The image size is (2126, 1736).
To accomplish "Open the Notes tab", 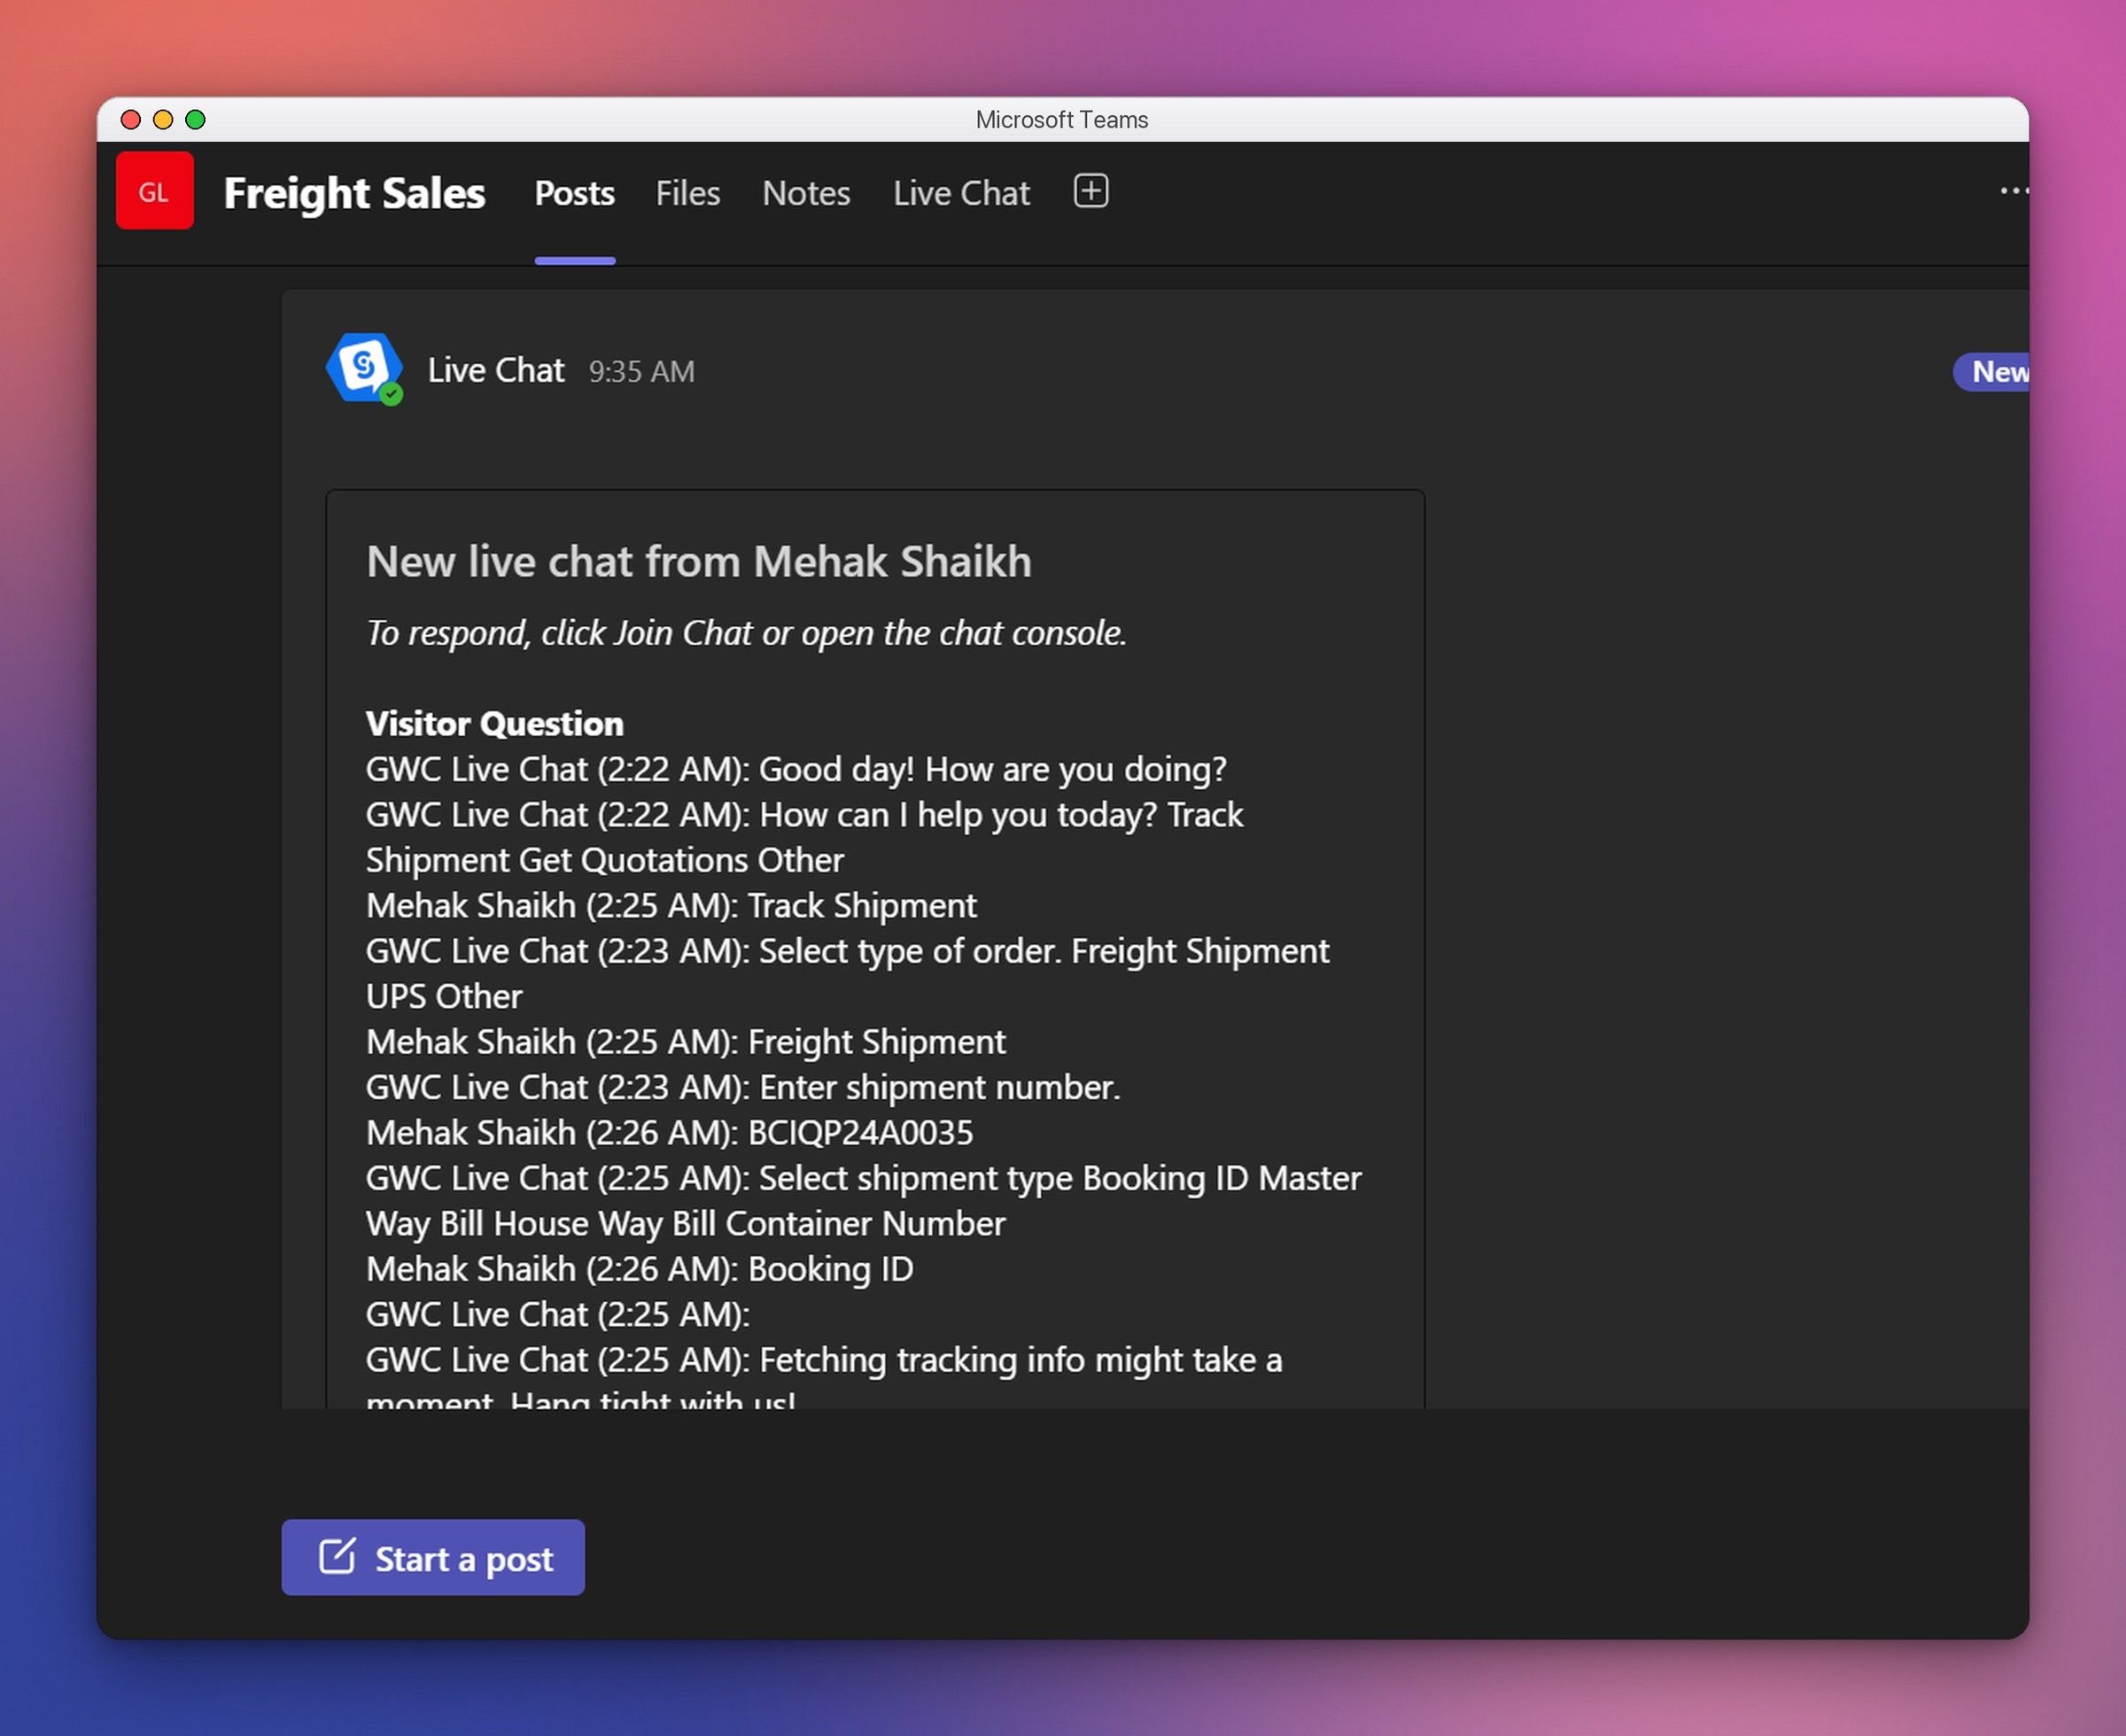I will [x=806, y=193].
